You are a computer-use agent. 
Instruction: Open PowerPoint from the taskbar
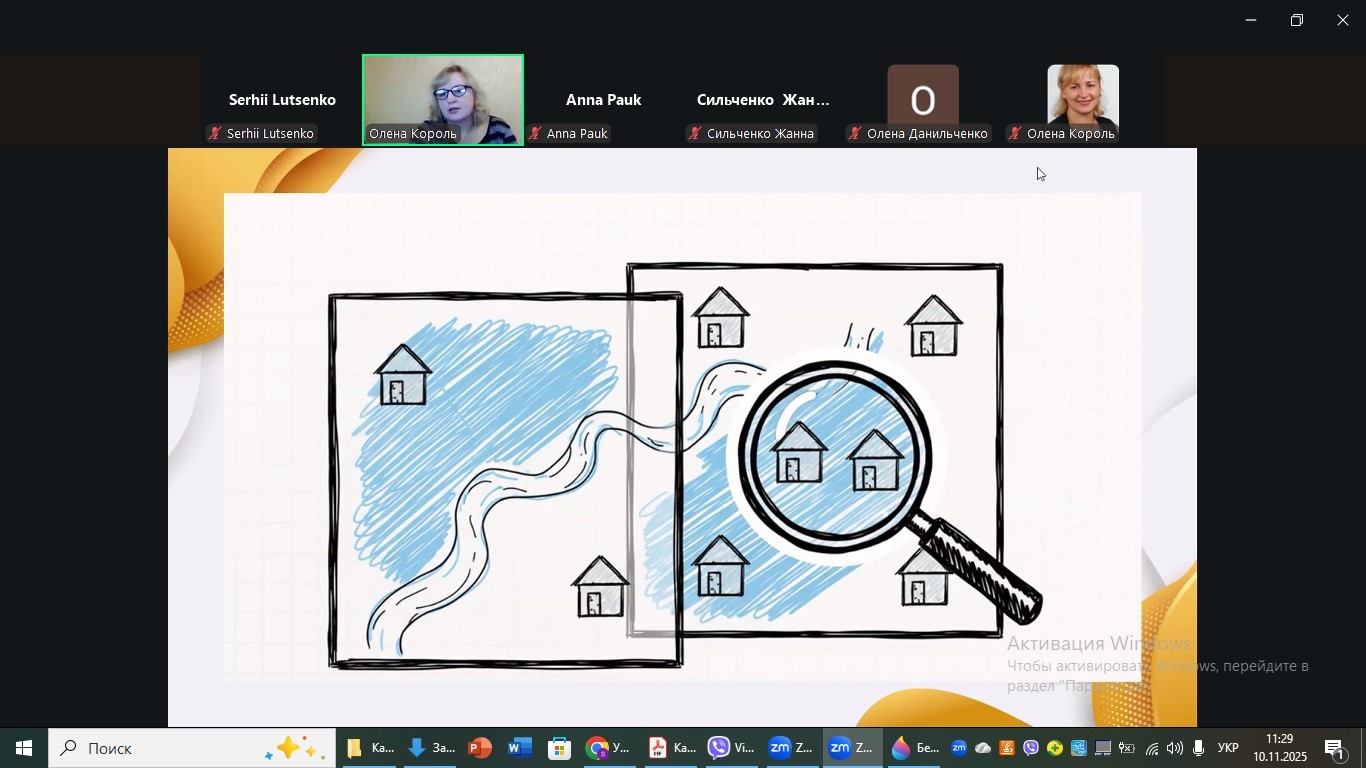[x=480, y=748]
